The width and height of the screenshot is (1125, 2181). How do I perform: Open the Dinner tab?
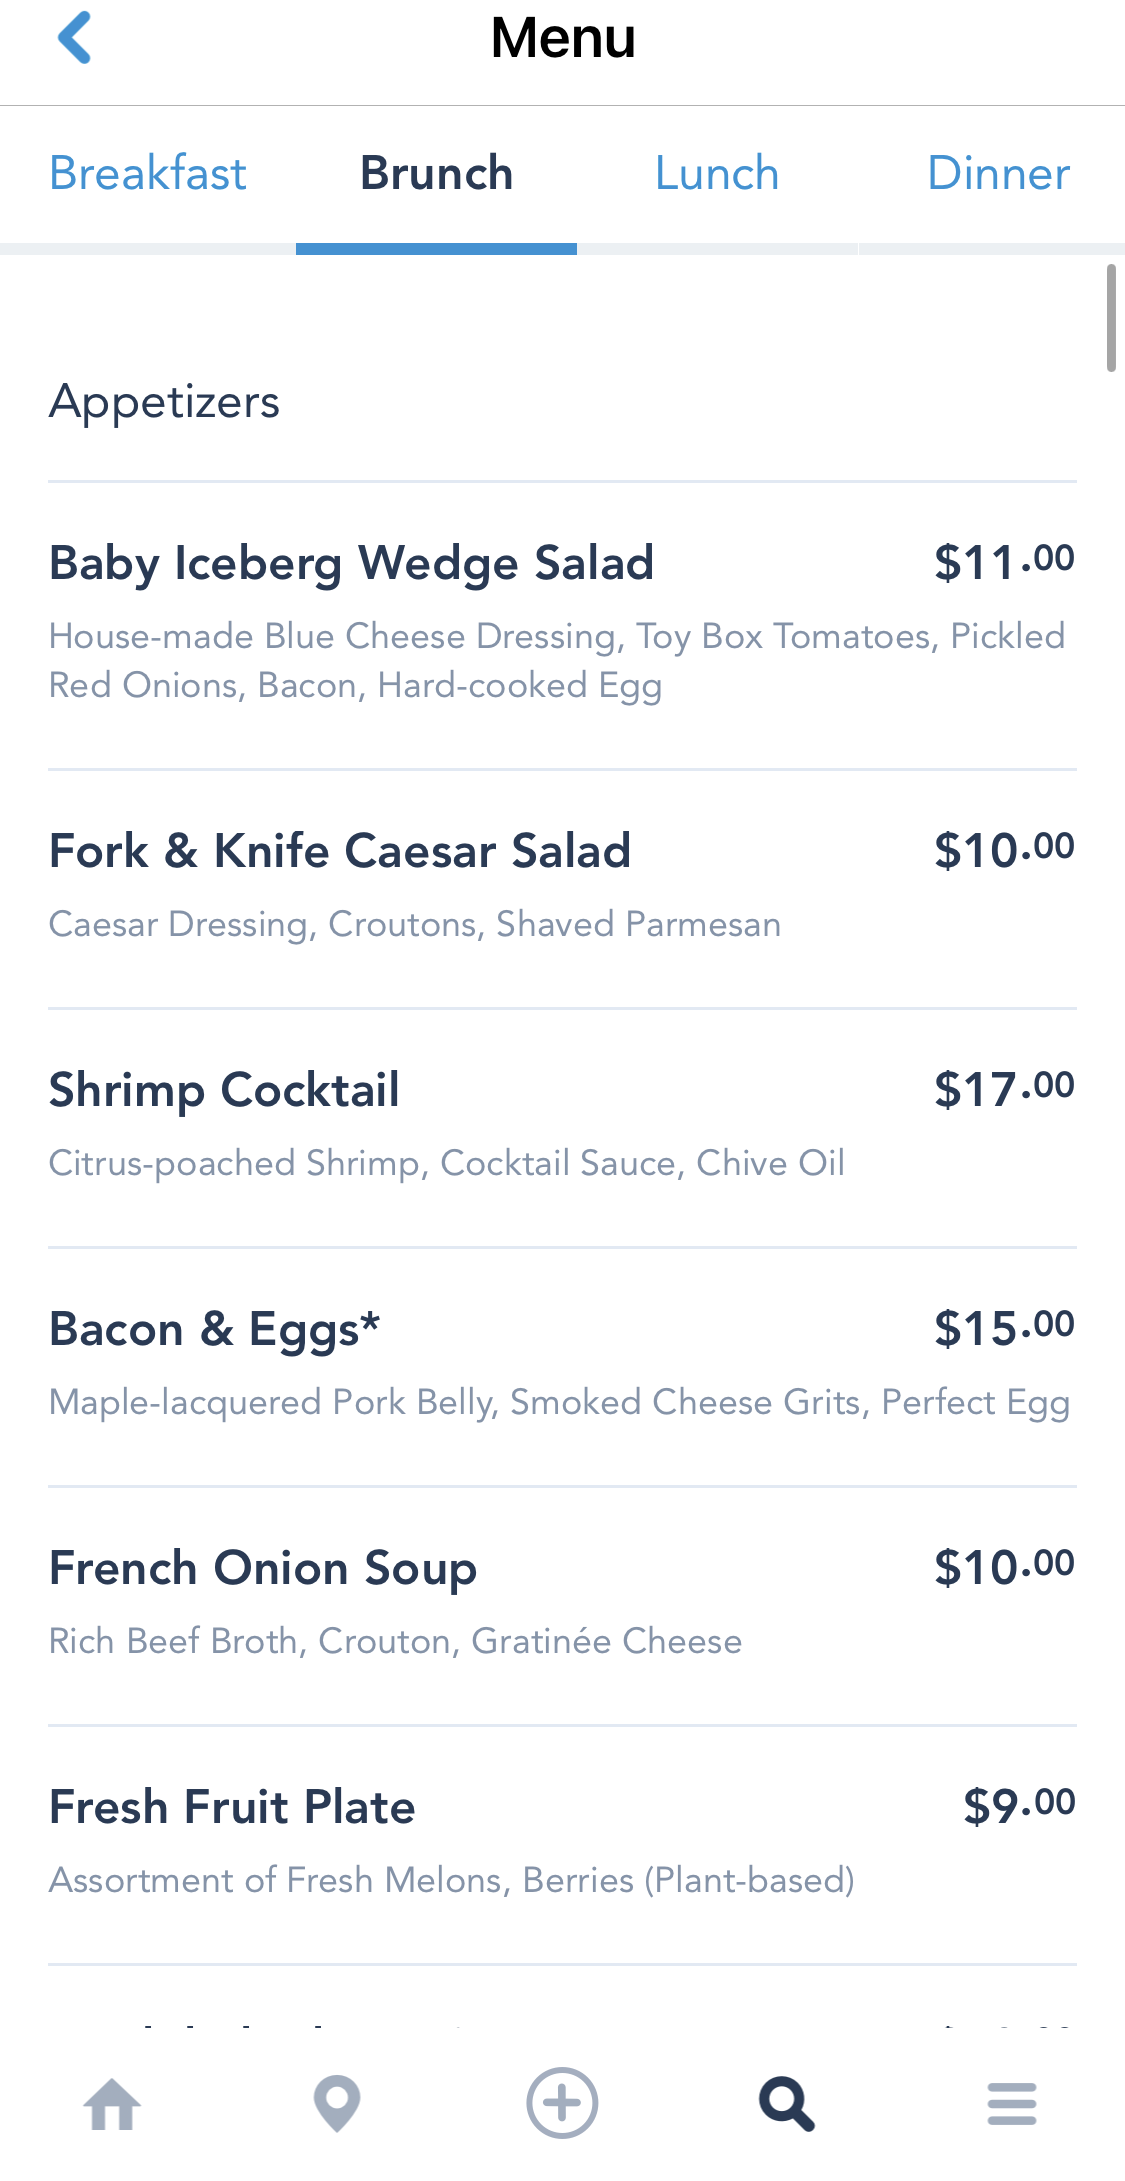coord(998,174)
